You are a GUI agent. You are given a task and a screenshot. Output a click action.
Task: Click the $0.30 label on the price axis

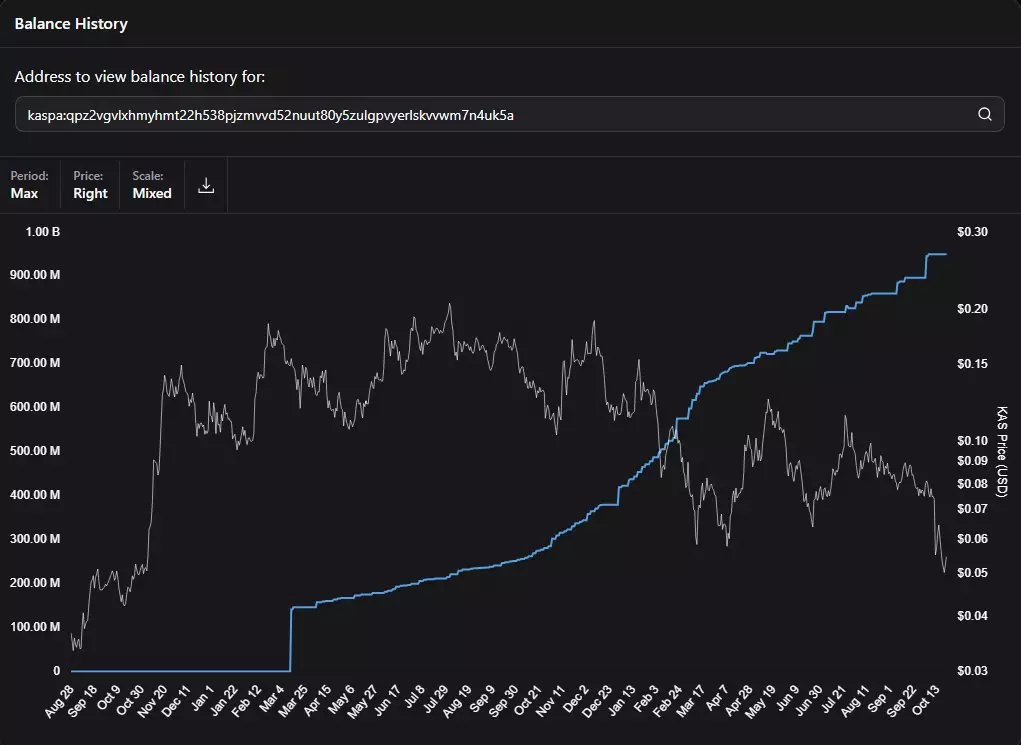[x=971, y=232]
